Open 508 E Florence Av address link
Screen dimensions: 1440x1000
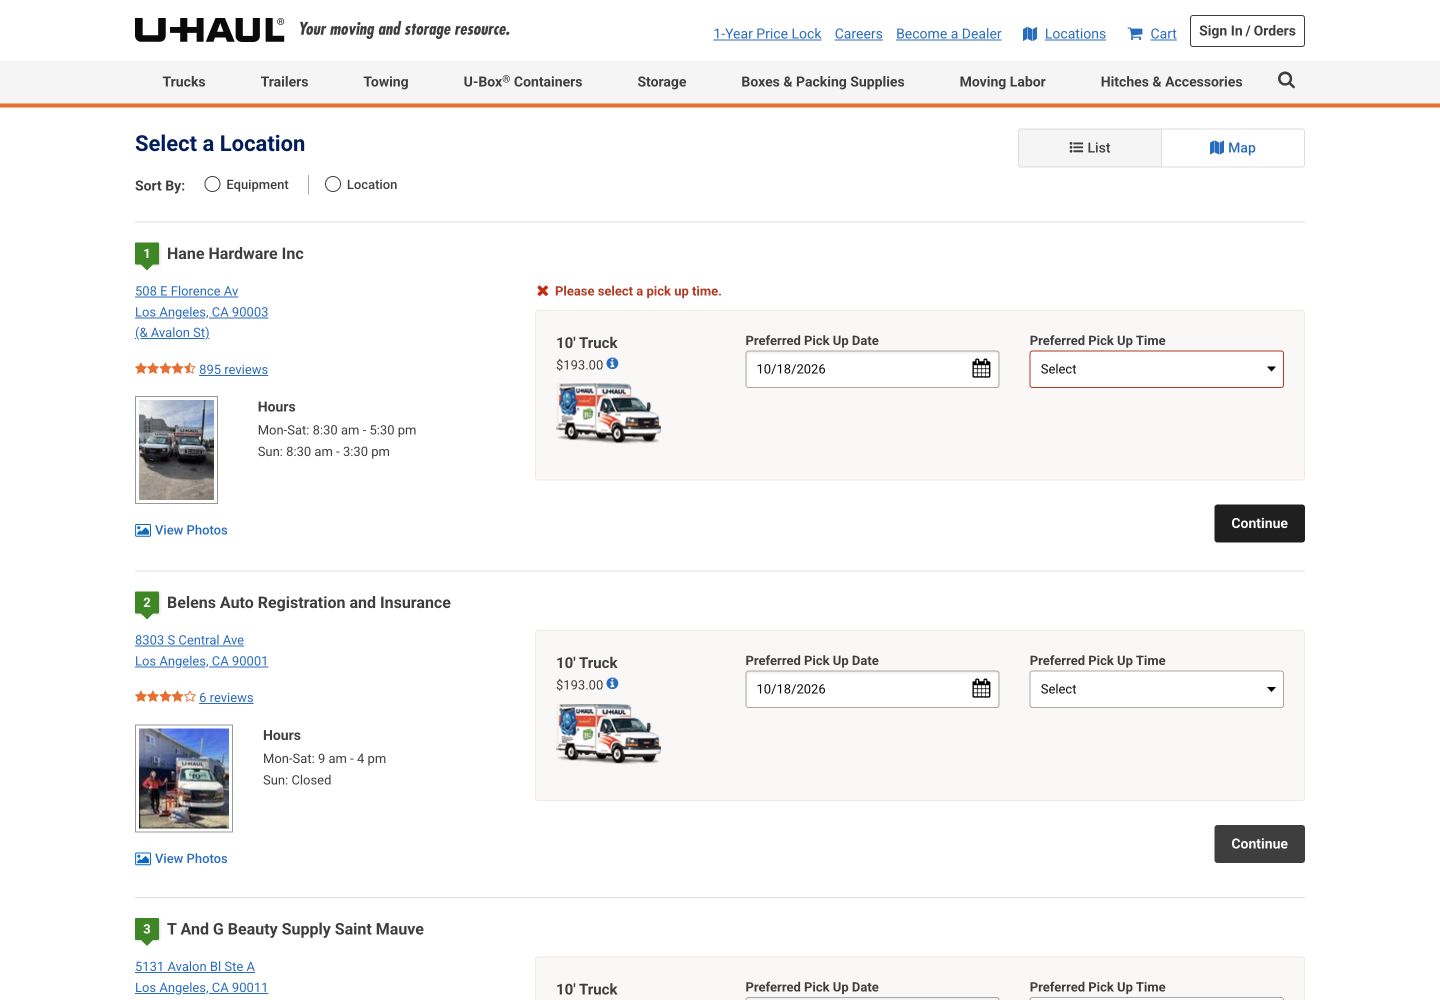(x=187, y=291)
